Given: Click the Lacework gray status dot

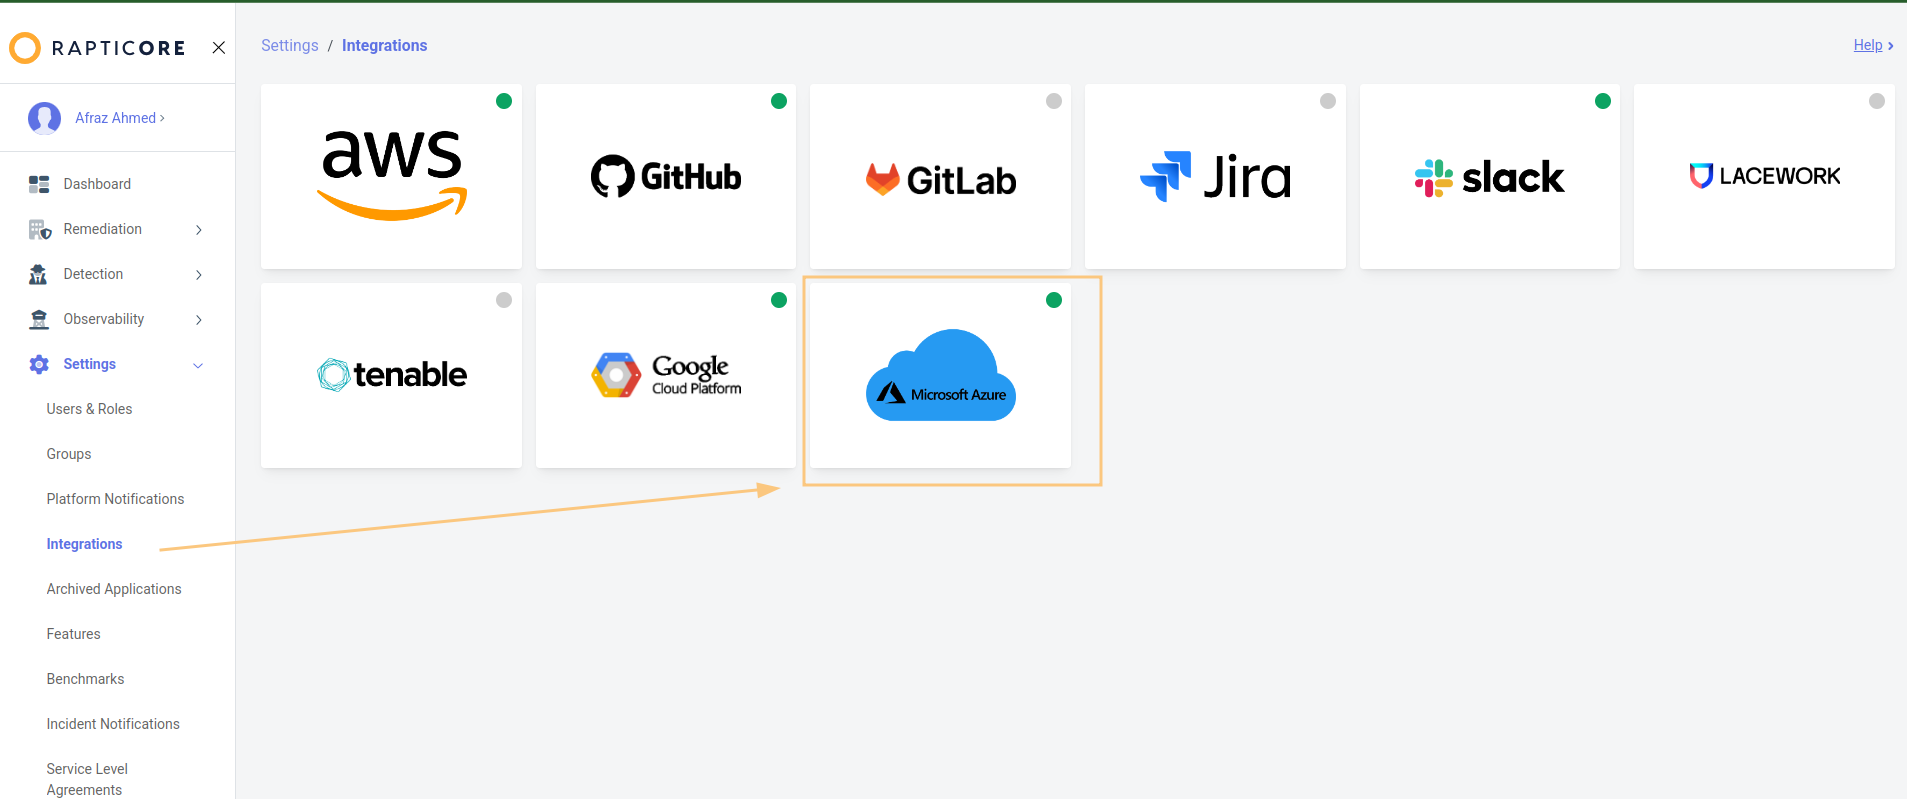Looking at the screenshot, I should click(1877, 101).
